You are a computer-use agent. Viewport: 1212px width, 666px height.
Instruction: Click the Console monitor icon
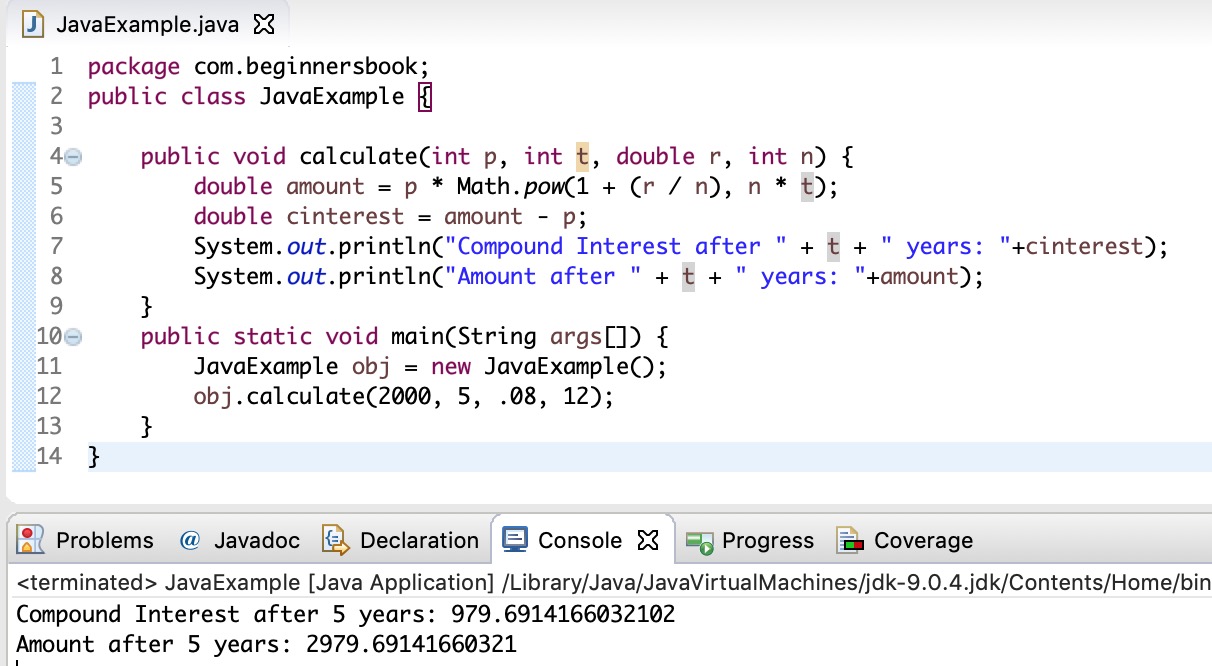(515, 541)
